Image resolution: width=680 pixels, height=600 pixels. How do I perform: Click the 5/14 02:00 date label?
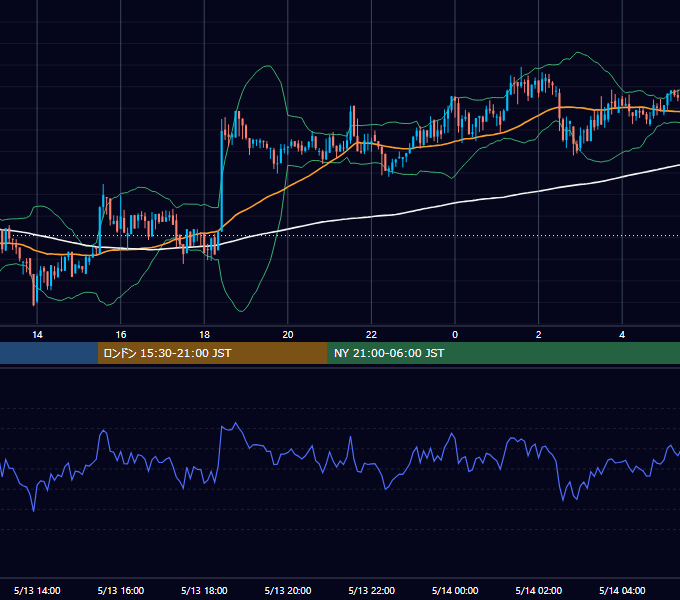(x=539, y=590)
